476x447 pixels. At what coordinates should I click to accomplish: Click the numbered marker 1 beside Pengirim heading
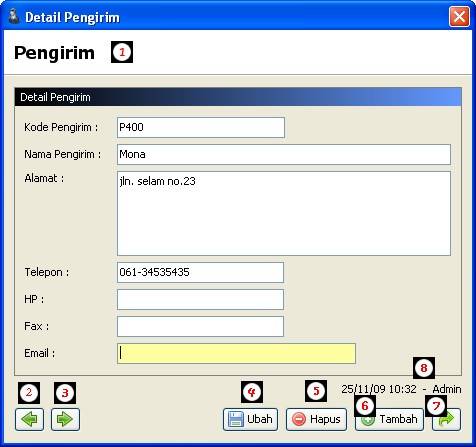pyautogui.click(x=122, y=52)
